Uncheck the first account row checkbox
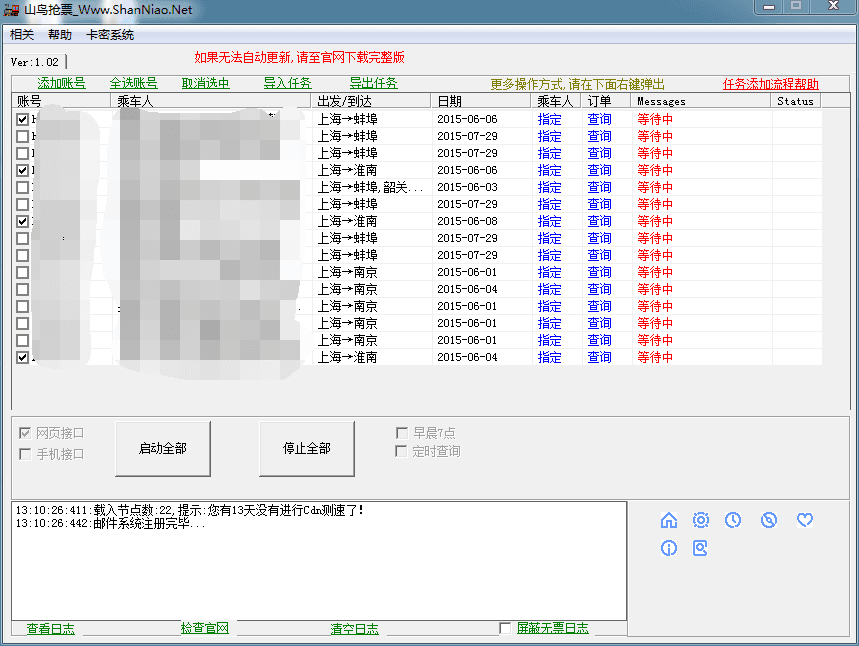 [23, 119]
